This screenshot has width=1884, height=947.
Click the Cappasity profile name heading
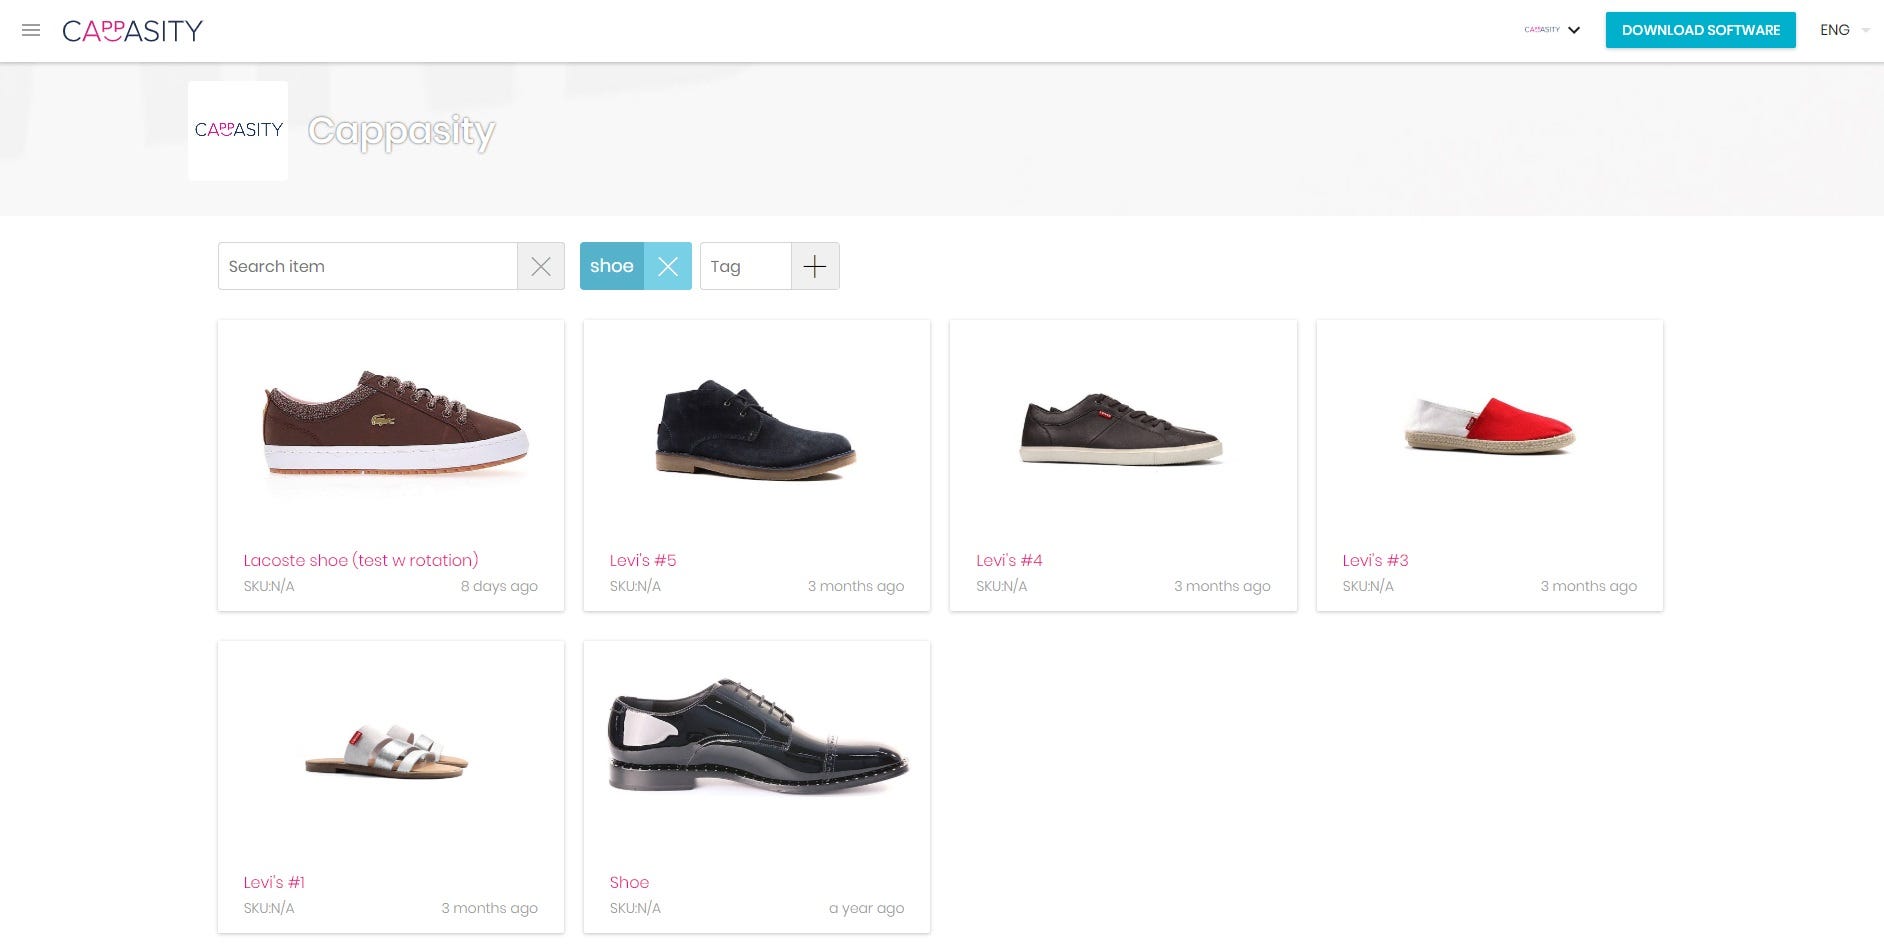pos(402,132)
